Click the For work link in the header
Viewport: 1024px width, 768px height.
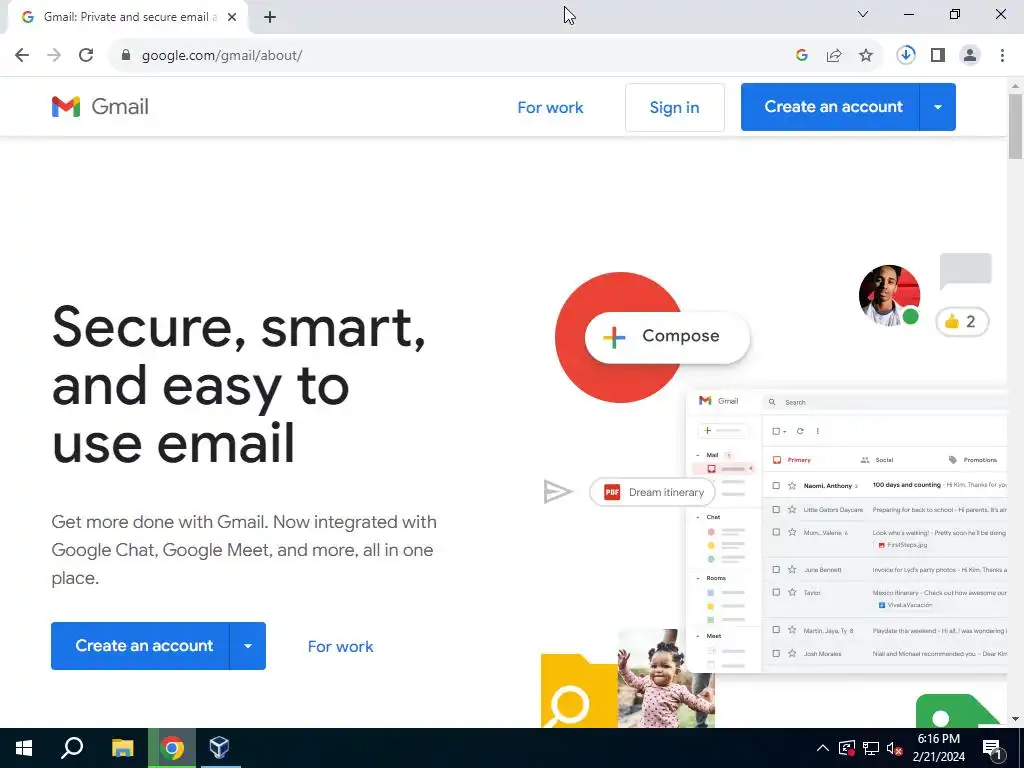(550, 108)
